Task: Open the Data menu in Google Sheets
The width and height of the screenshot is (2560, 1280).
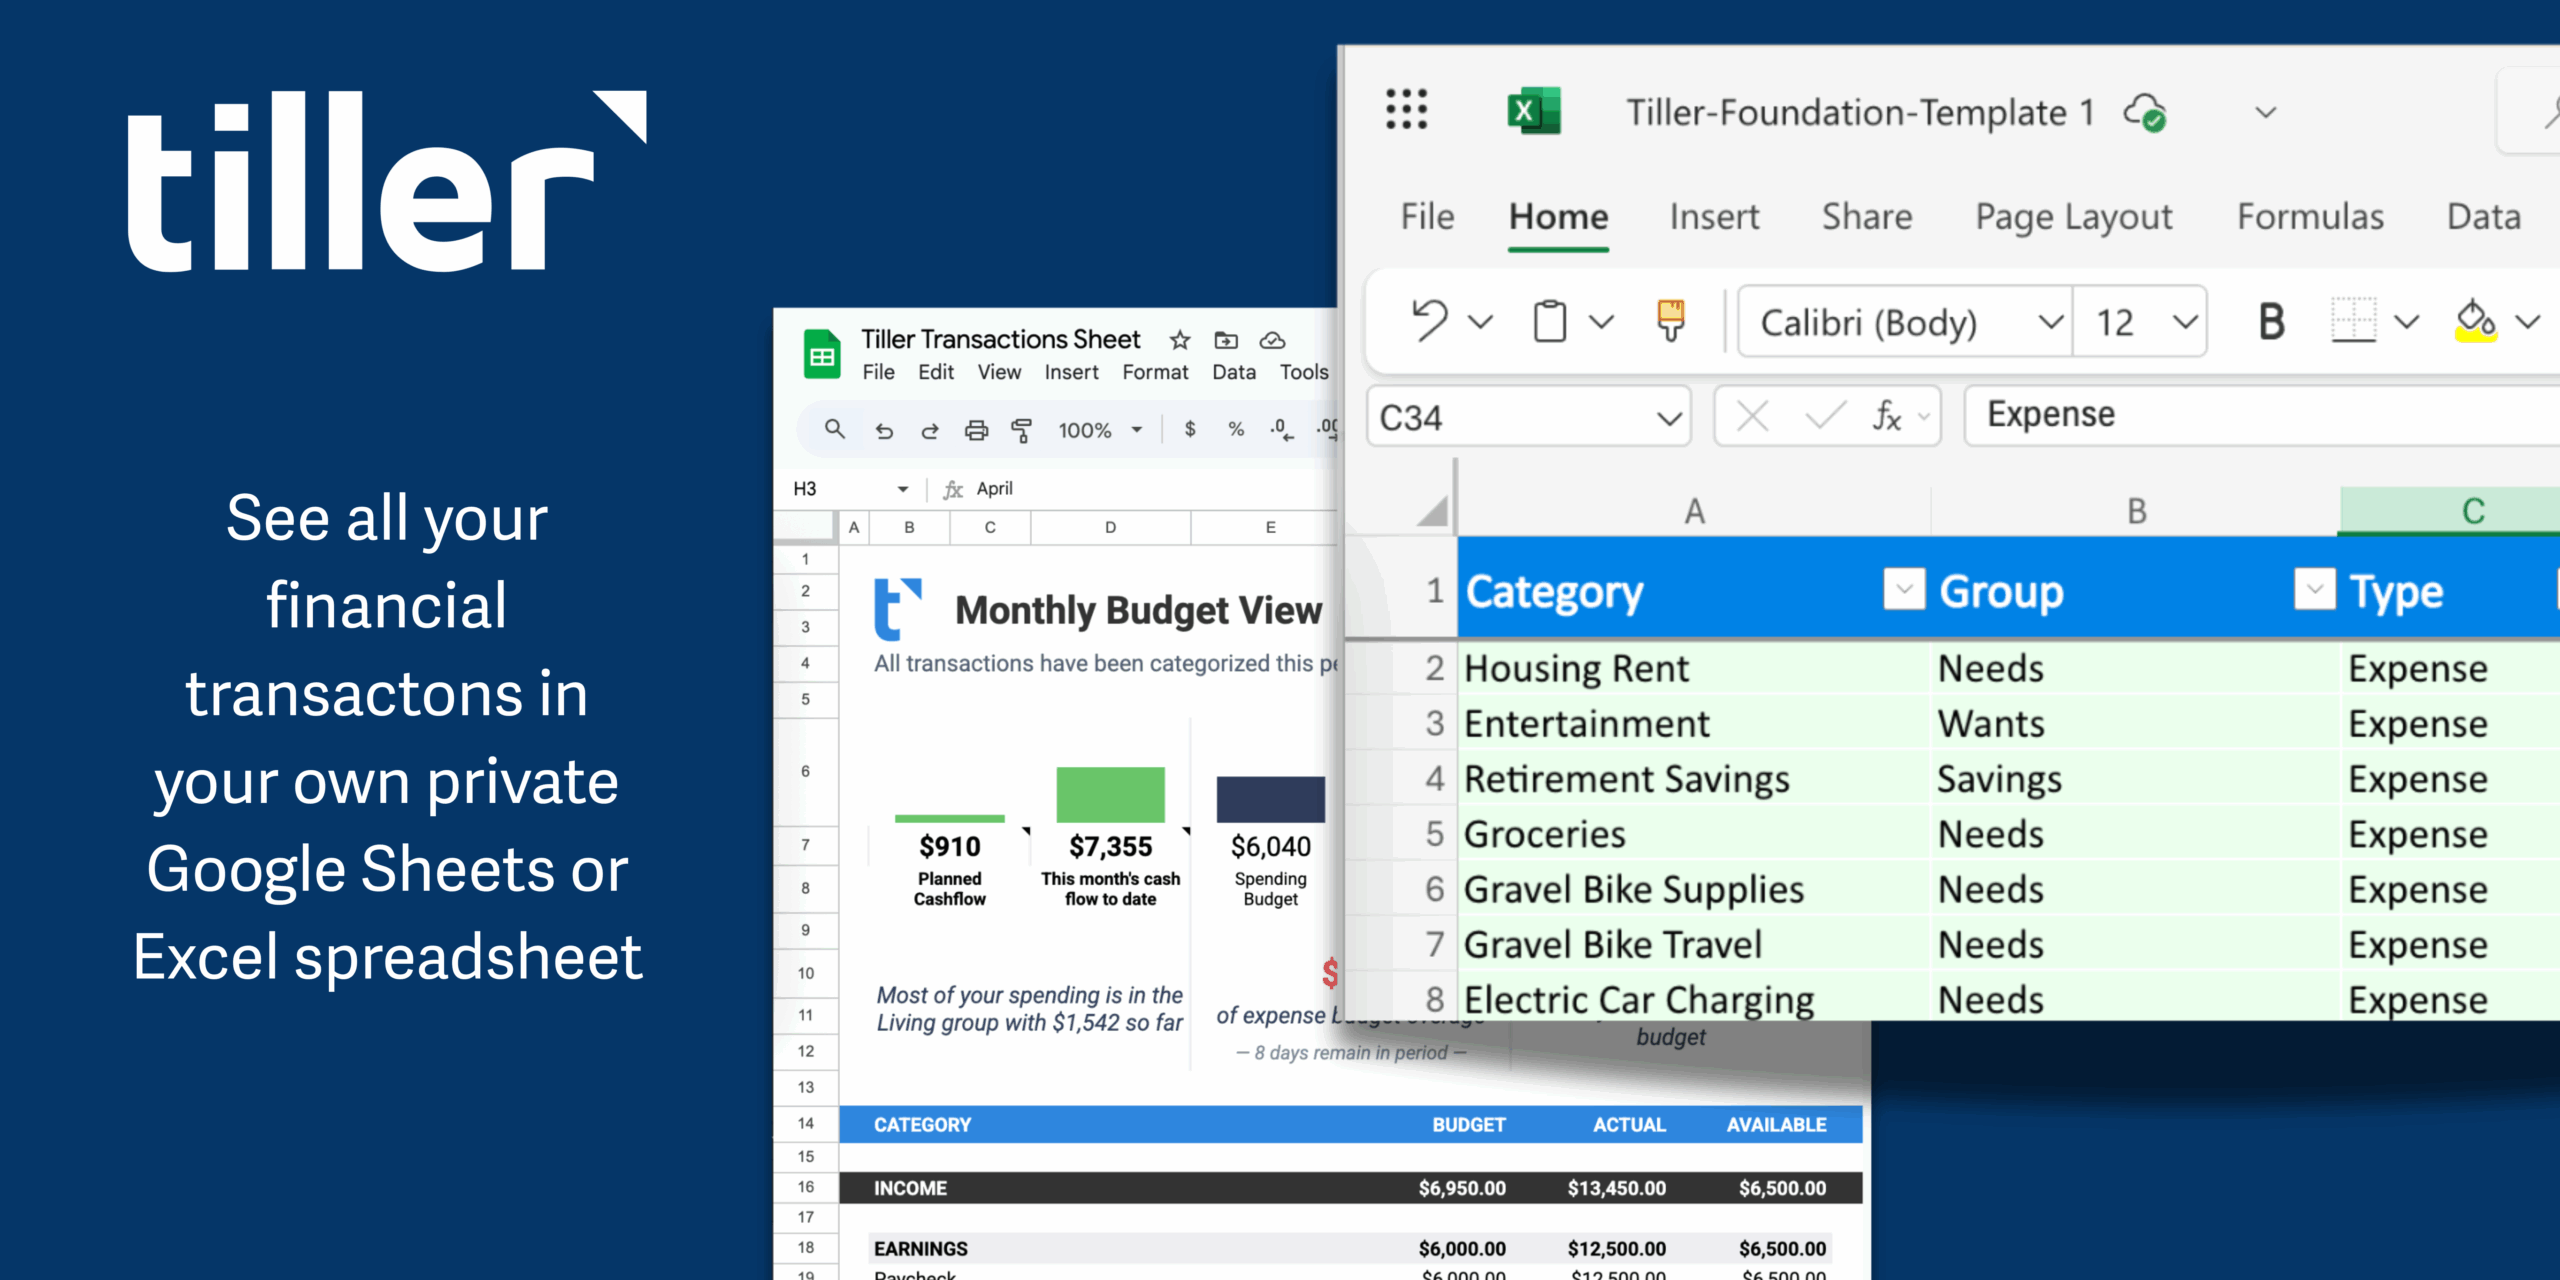Action: point(1234,372)
